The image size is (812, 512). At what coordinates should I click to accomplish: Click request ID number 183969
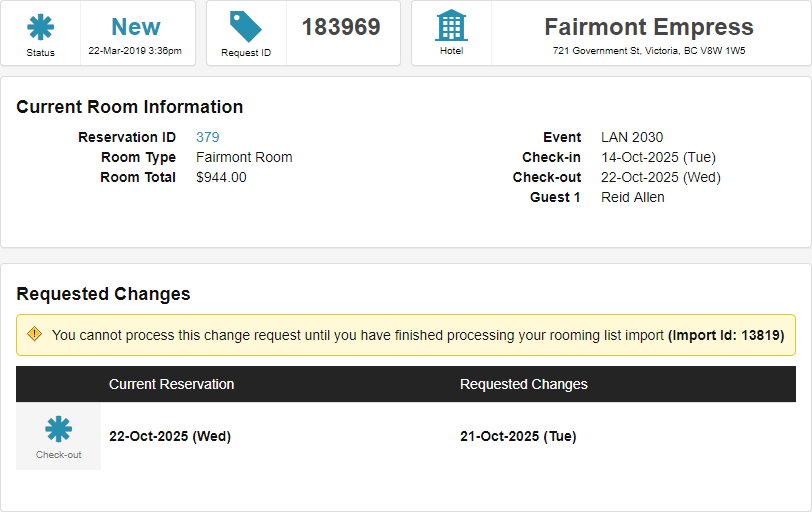(341, 27)
